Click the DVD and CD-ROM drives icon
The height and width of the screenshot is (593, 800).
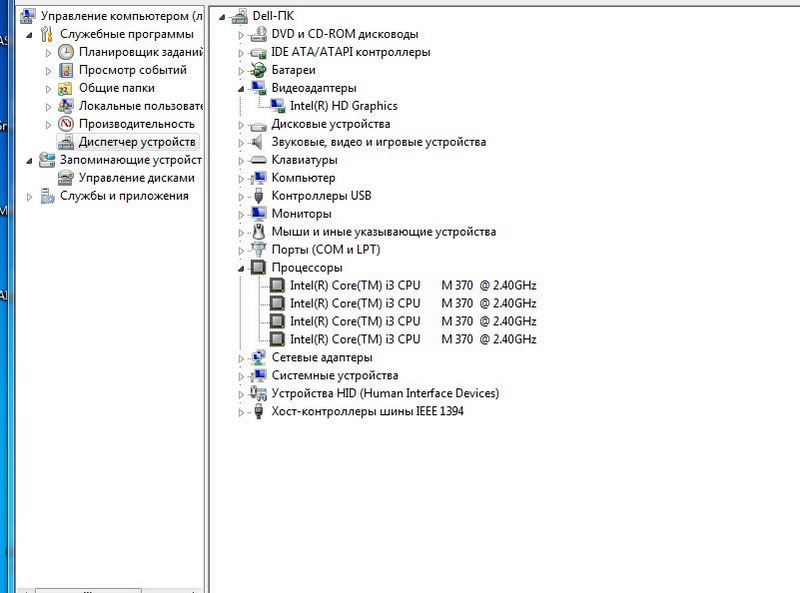point(257,34)
